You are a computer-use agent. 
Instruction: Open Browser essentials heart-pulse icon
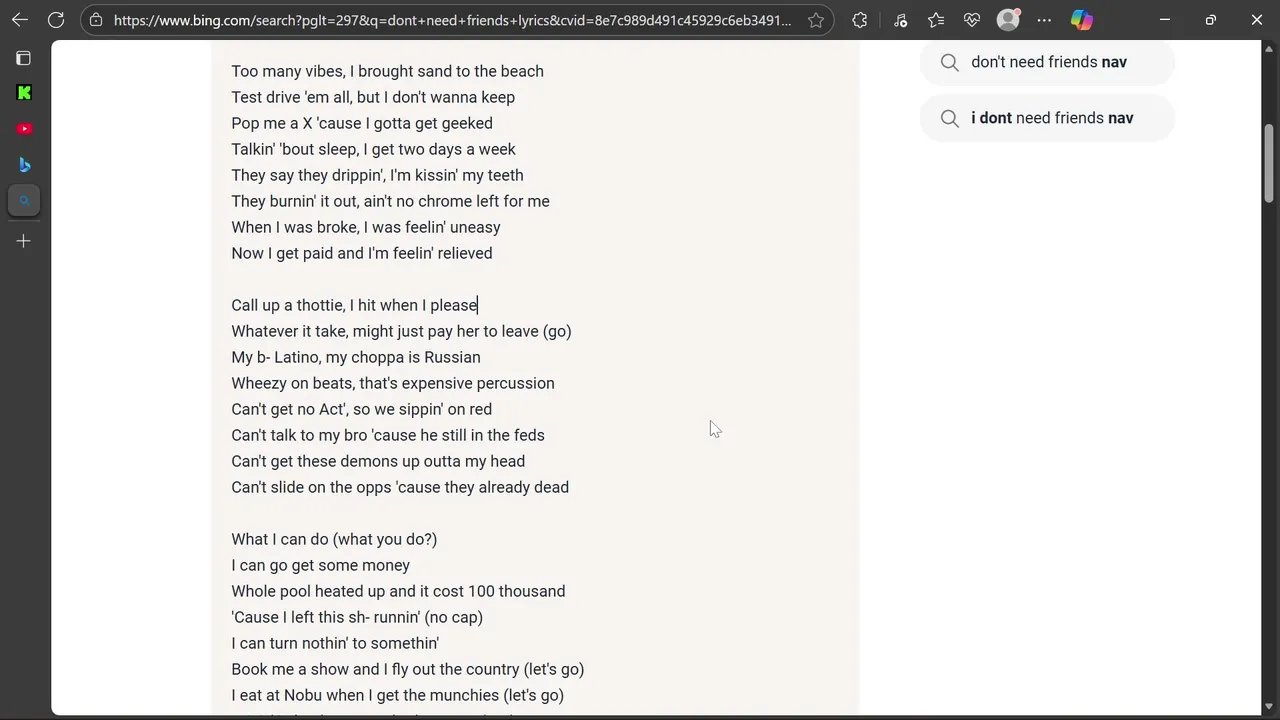click(972, 20)
